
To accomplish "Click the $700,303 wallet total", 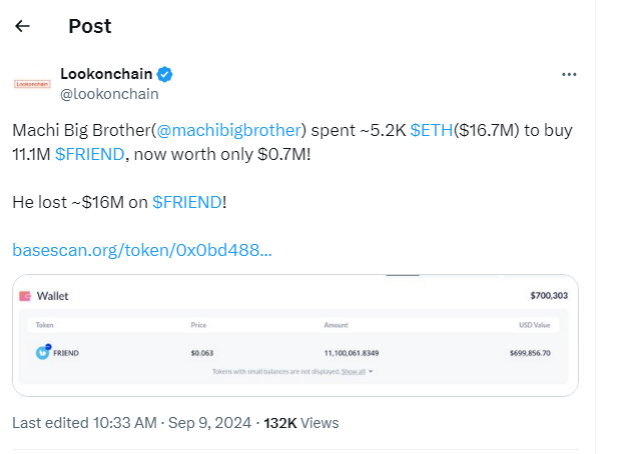I will (548, 296).
